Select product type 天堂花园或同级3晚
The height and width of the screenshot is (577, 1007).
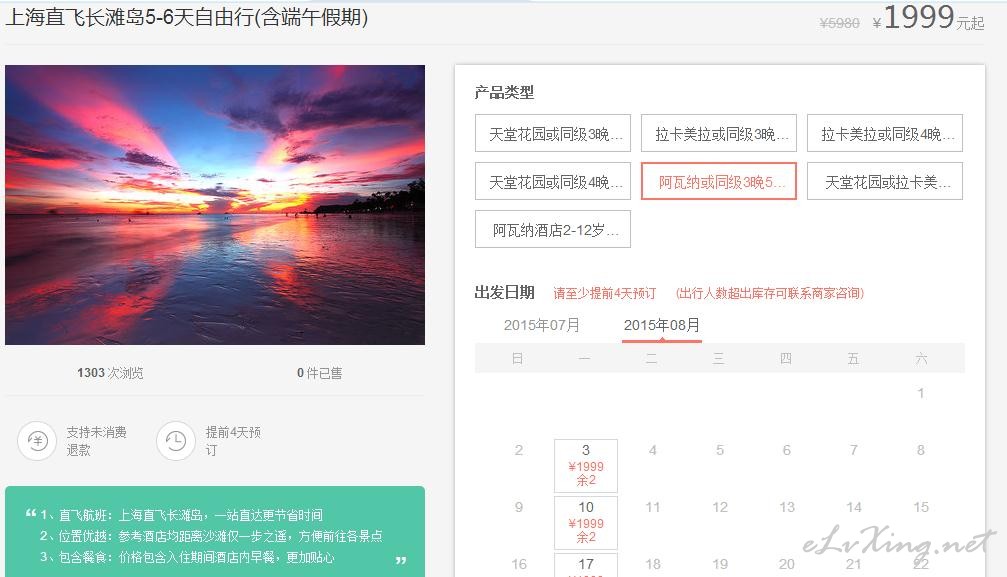(x=553, y=133)
